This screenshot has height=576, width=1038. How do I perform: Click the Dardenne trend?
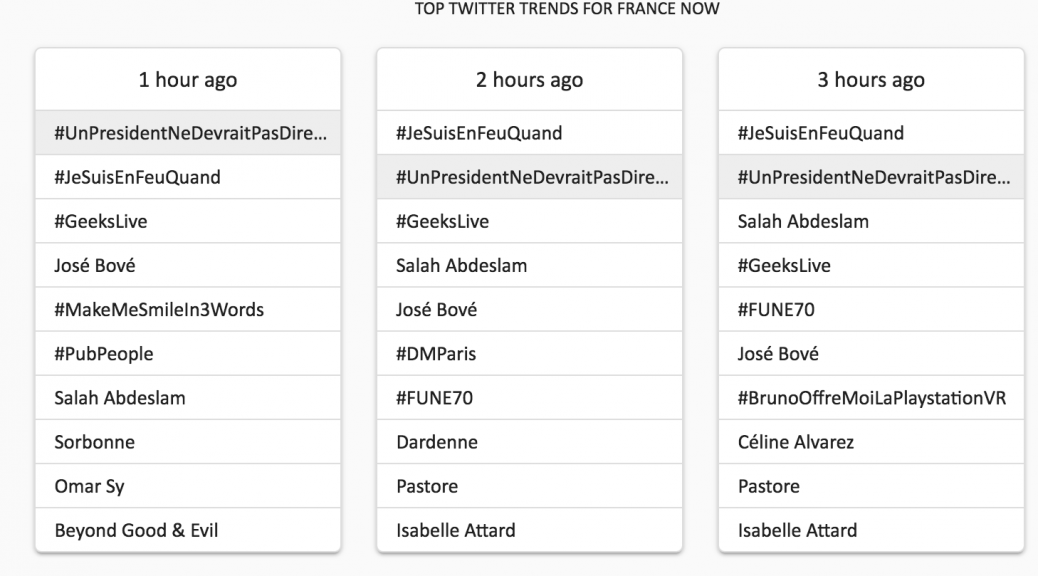437,442
